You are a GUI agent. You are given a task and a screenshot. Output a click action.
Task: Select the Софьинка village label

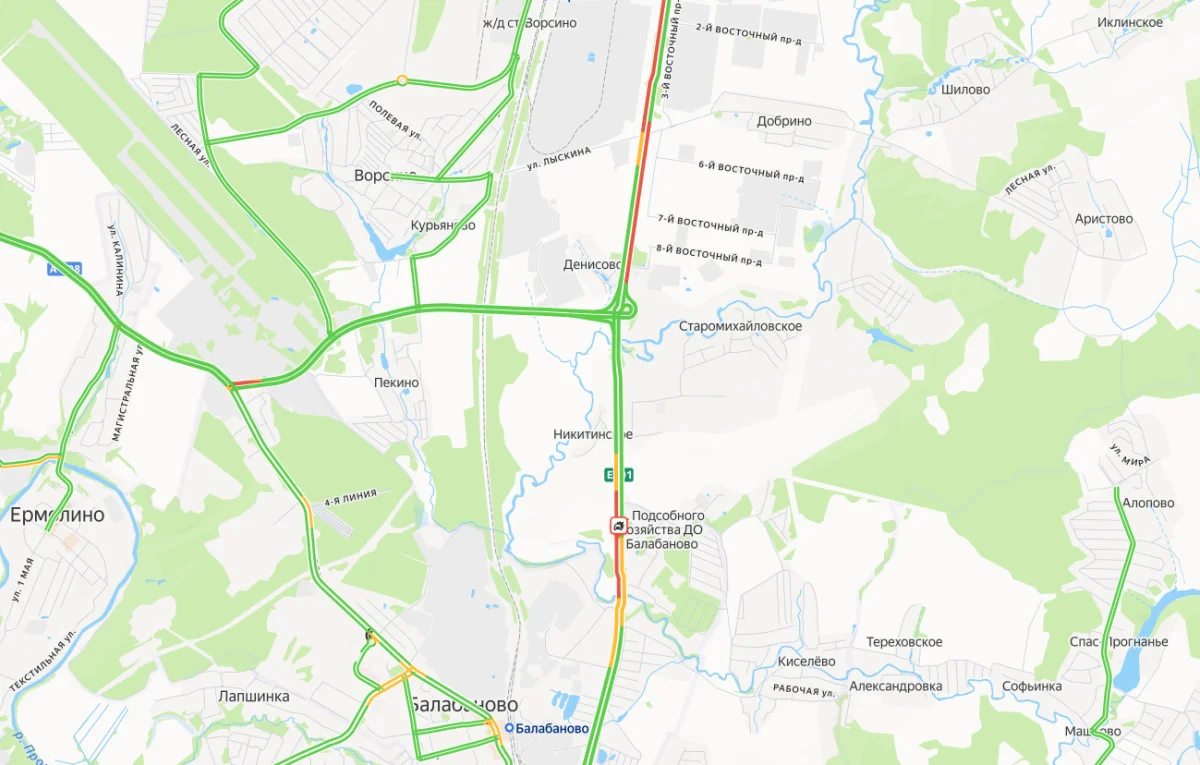[1032, 686]
